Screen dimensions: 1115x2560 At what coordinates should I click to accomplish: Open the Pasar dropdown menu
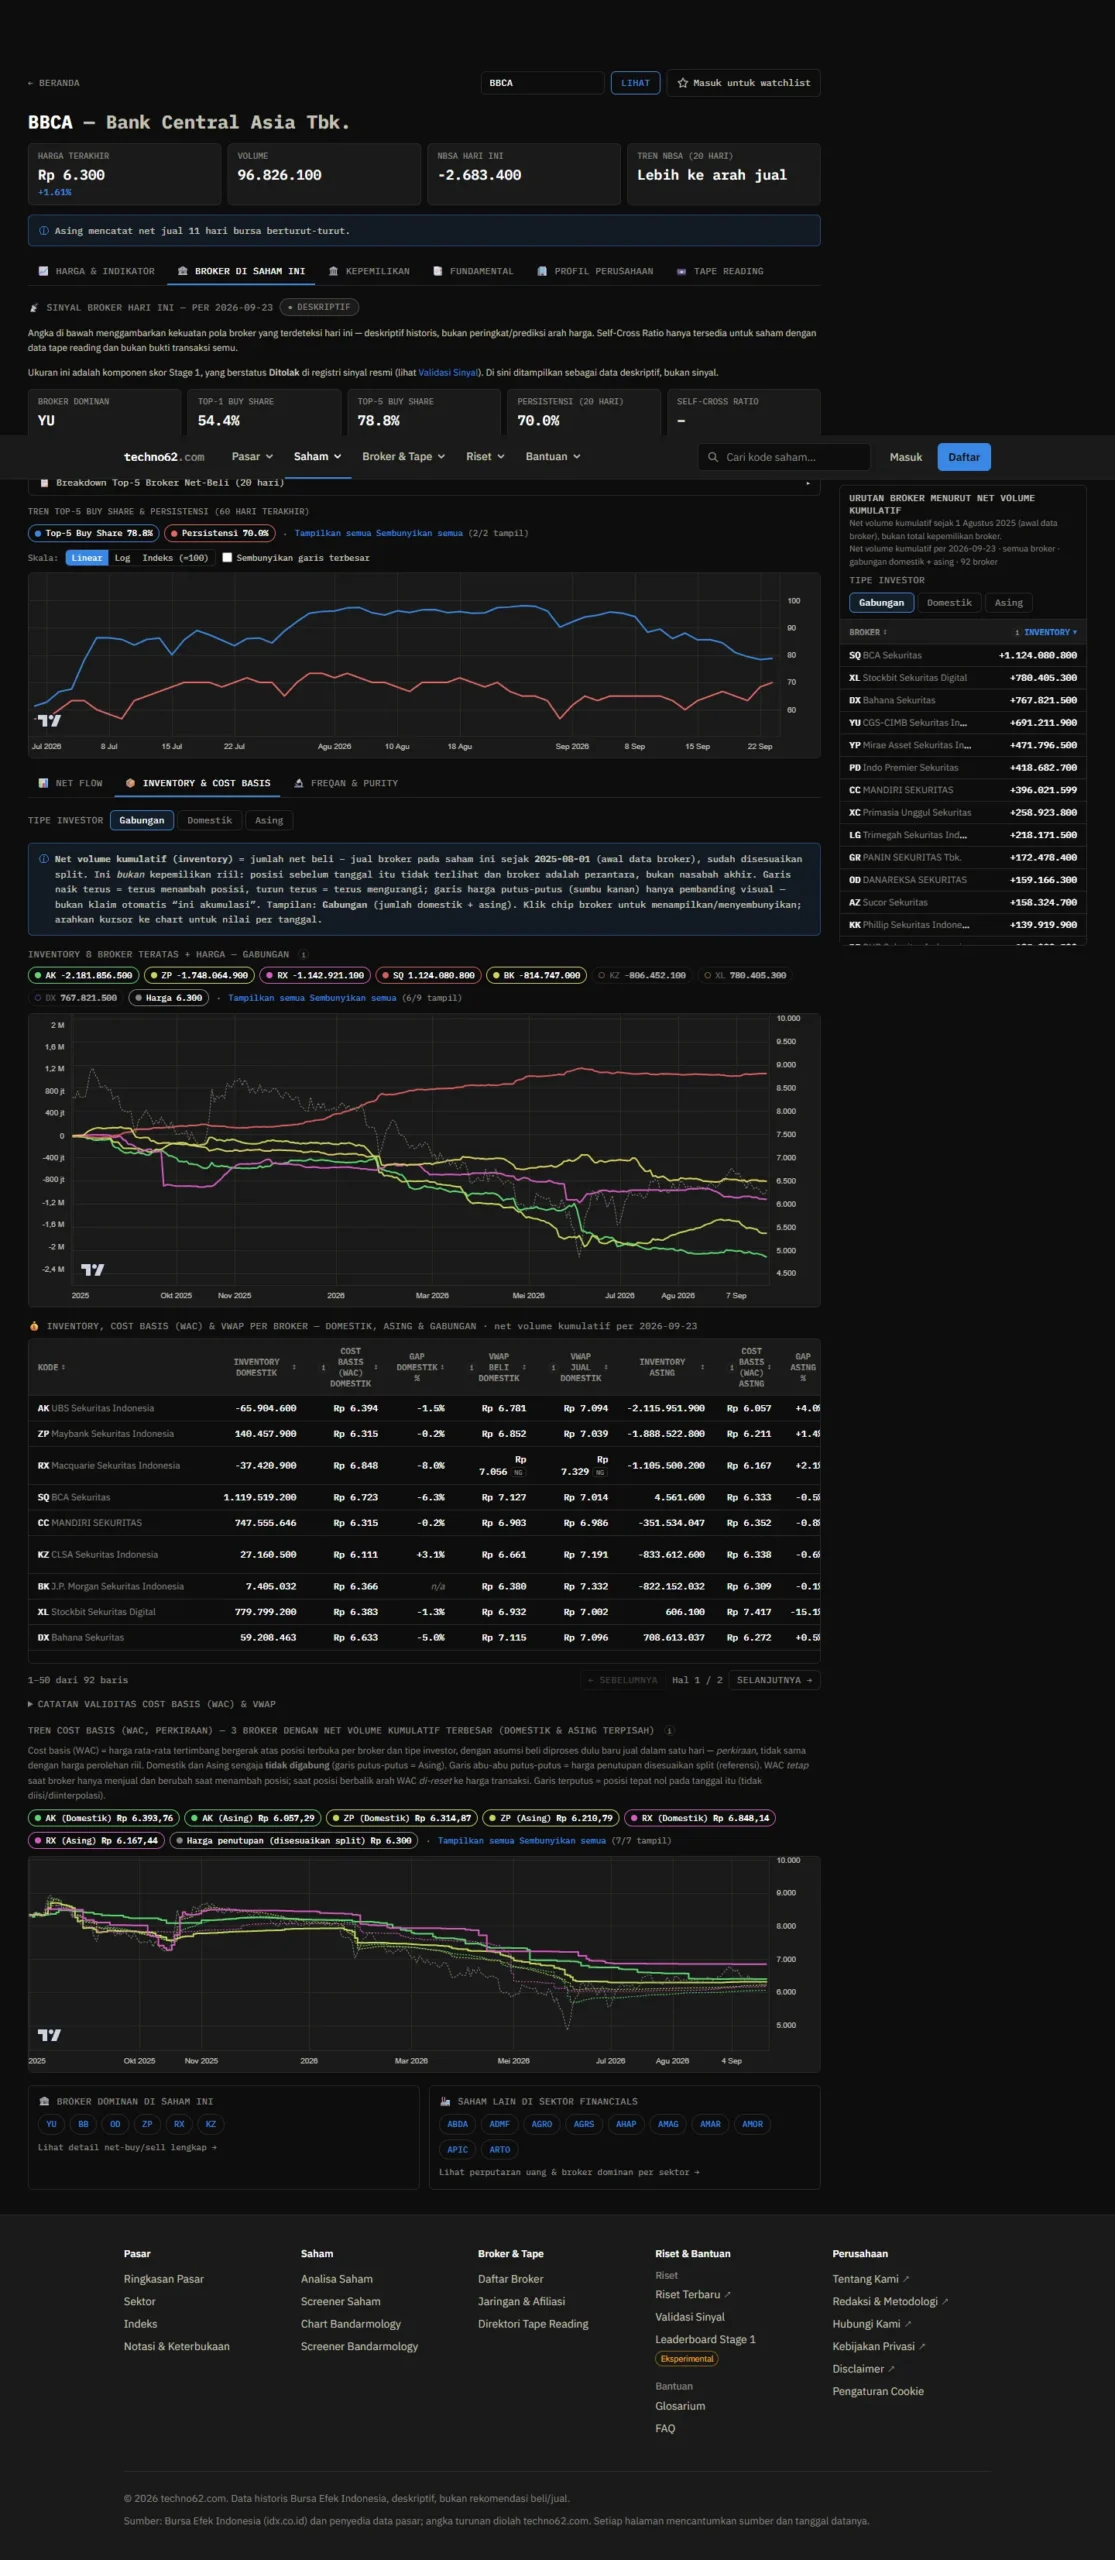pos(252,457)
